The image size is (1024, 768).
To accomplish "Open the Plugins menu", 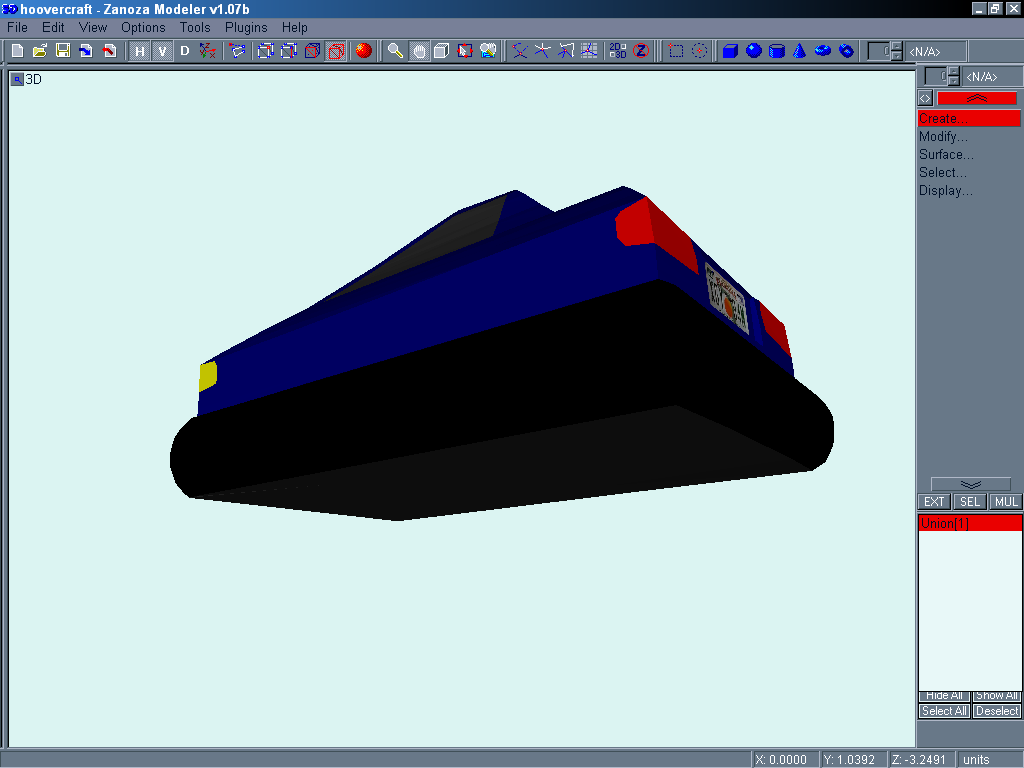I will tap(246, 27).
